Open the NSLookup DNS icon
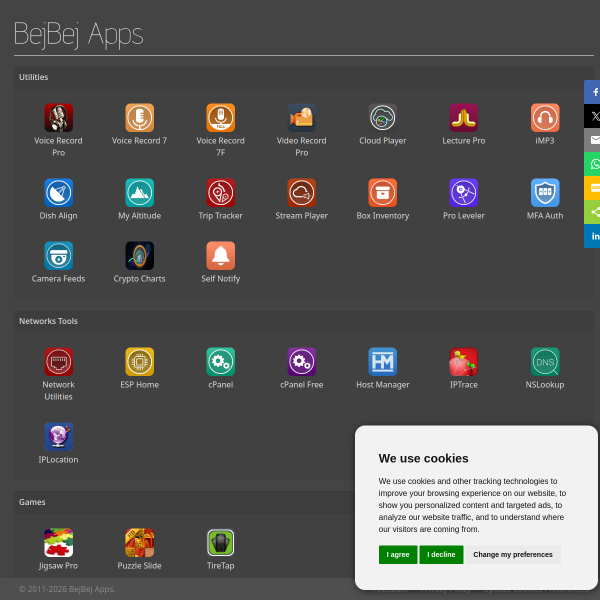The image size is (600, 600). click(545, 362)
